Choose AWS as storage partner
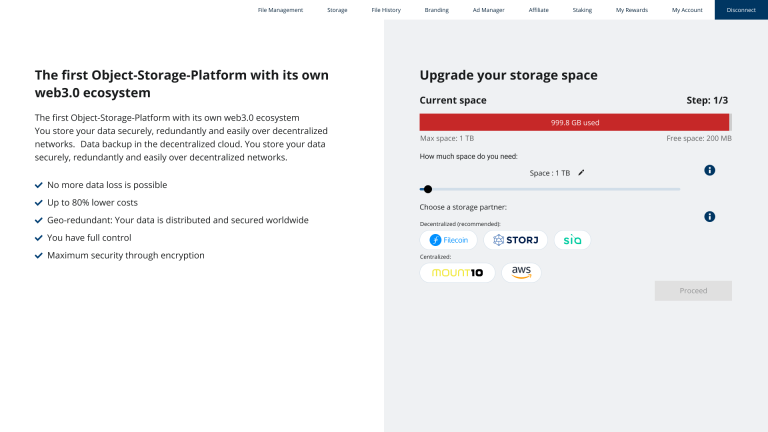Screen dimensions: 768x432 521,272
